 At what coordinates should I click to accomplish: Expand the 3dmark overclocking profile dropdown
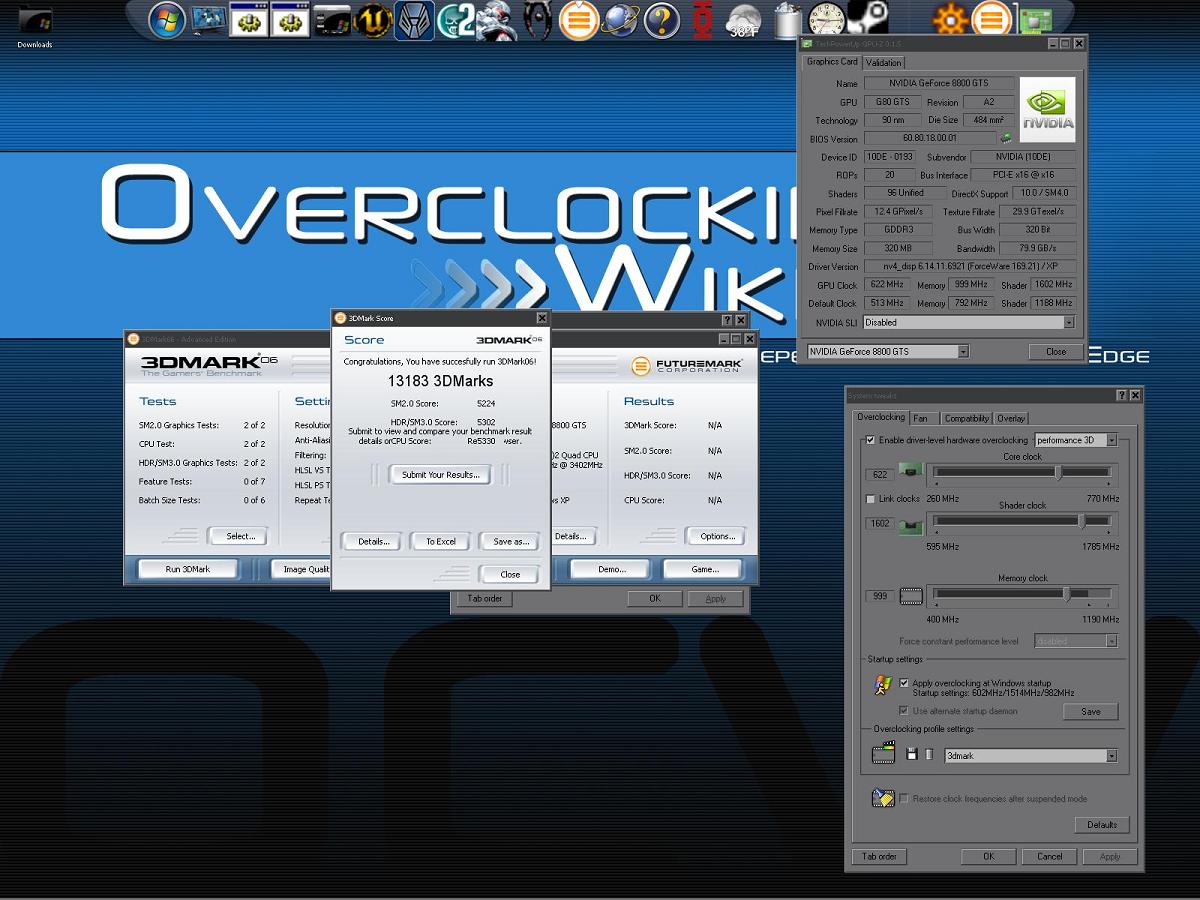(x=1030, y=756)
